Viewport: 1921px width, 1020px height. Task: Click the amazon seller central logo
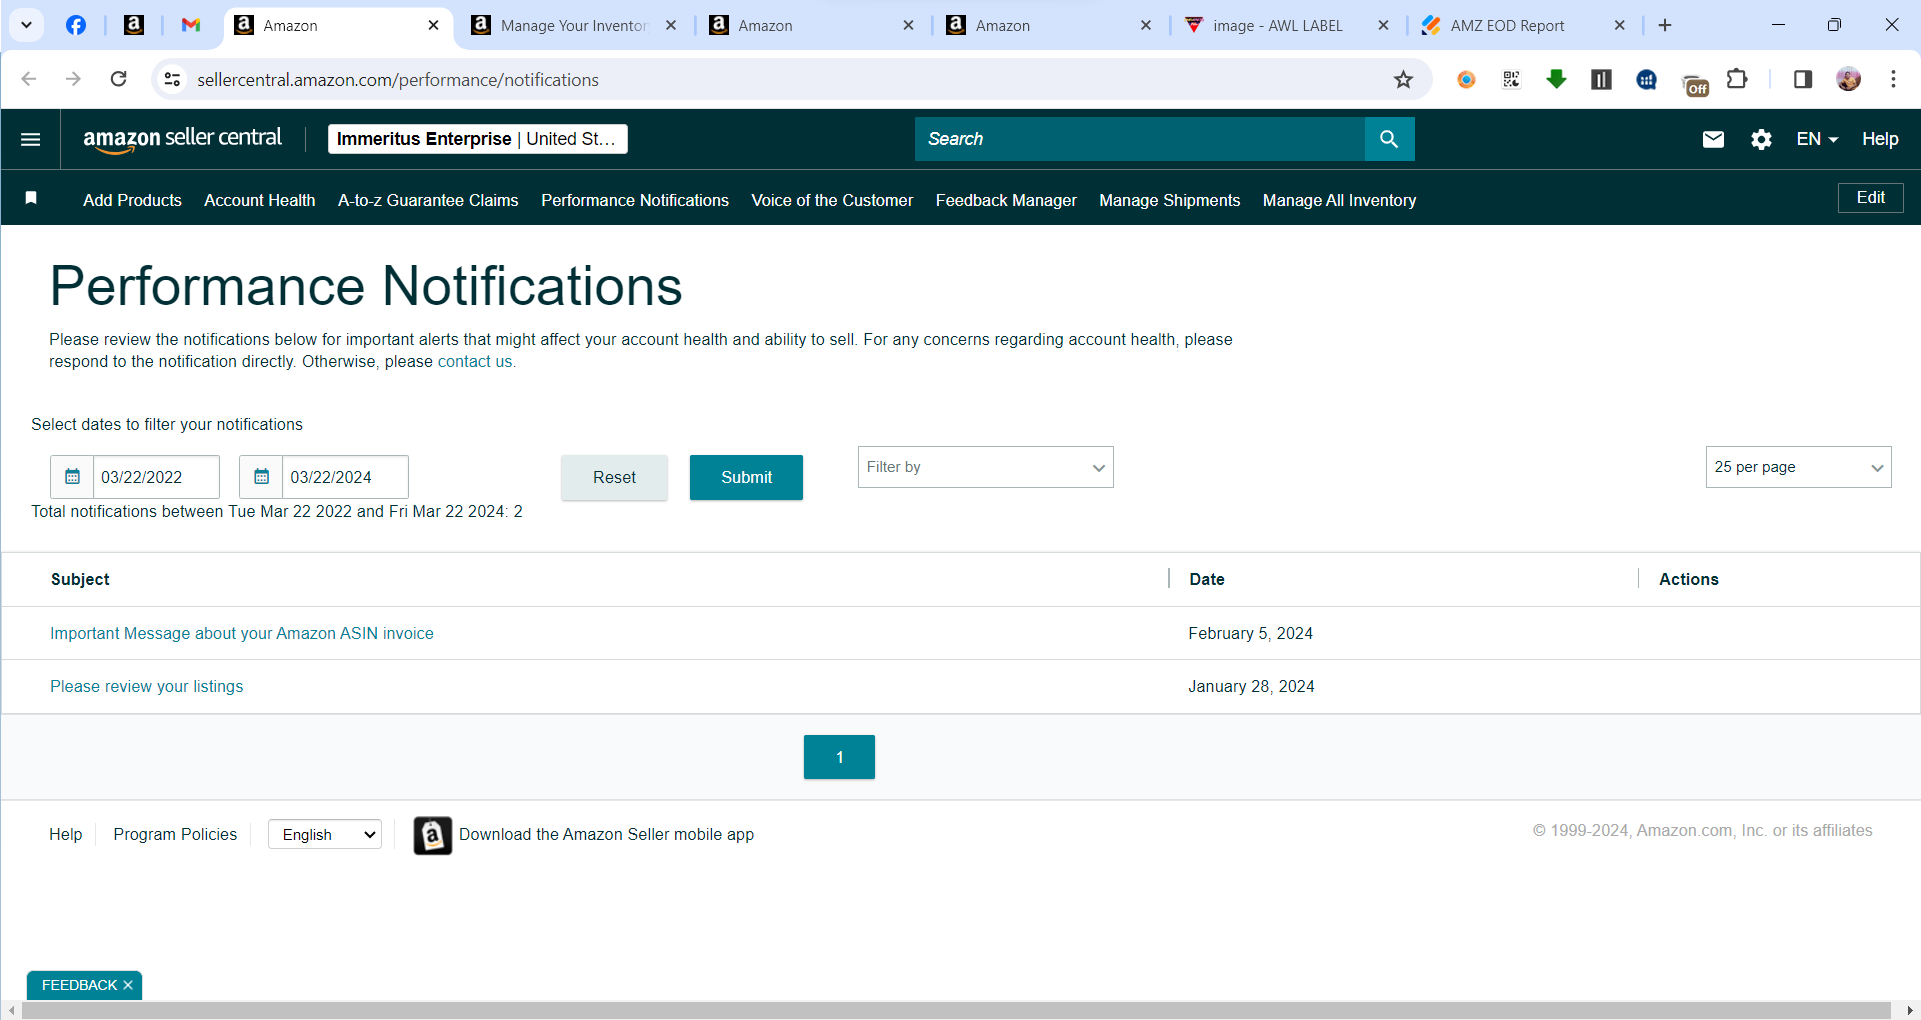pyautogui.click(x=182, y=139)
